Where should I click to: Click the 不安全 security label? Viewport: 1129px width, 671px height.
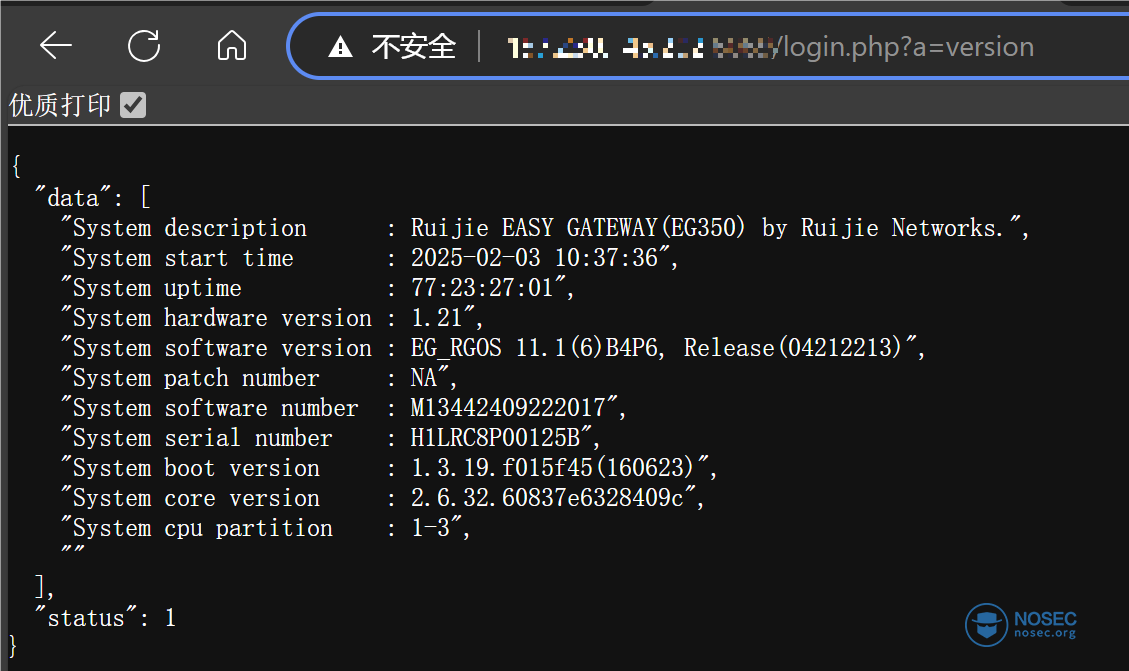coord(414,47)
